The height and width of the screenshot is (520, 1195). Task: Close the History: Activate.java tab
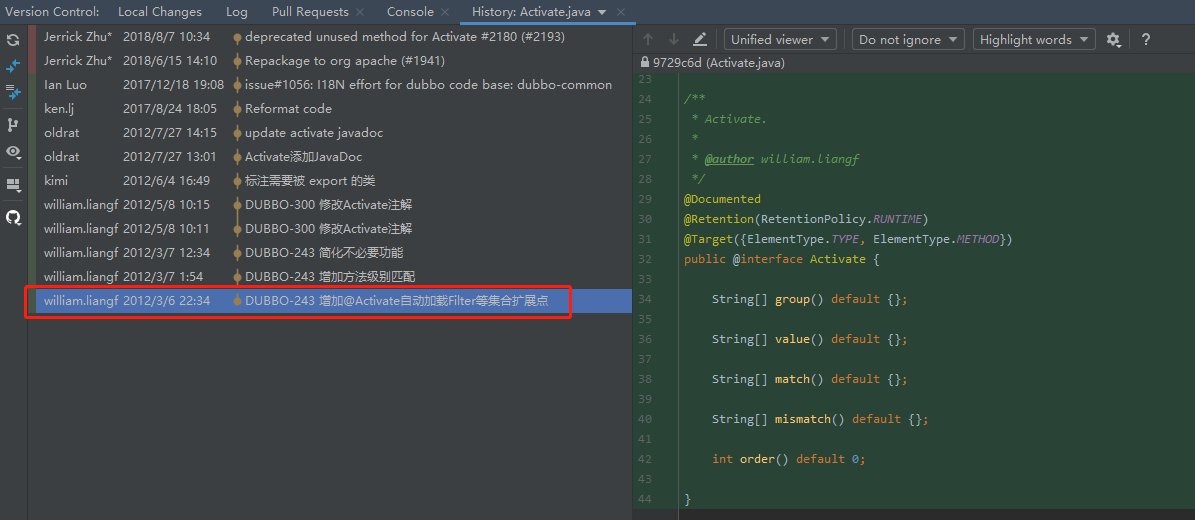(621, 12)
